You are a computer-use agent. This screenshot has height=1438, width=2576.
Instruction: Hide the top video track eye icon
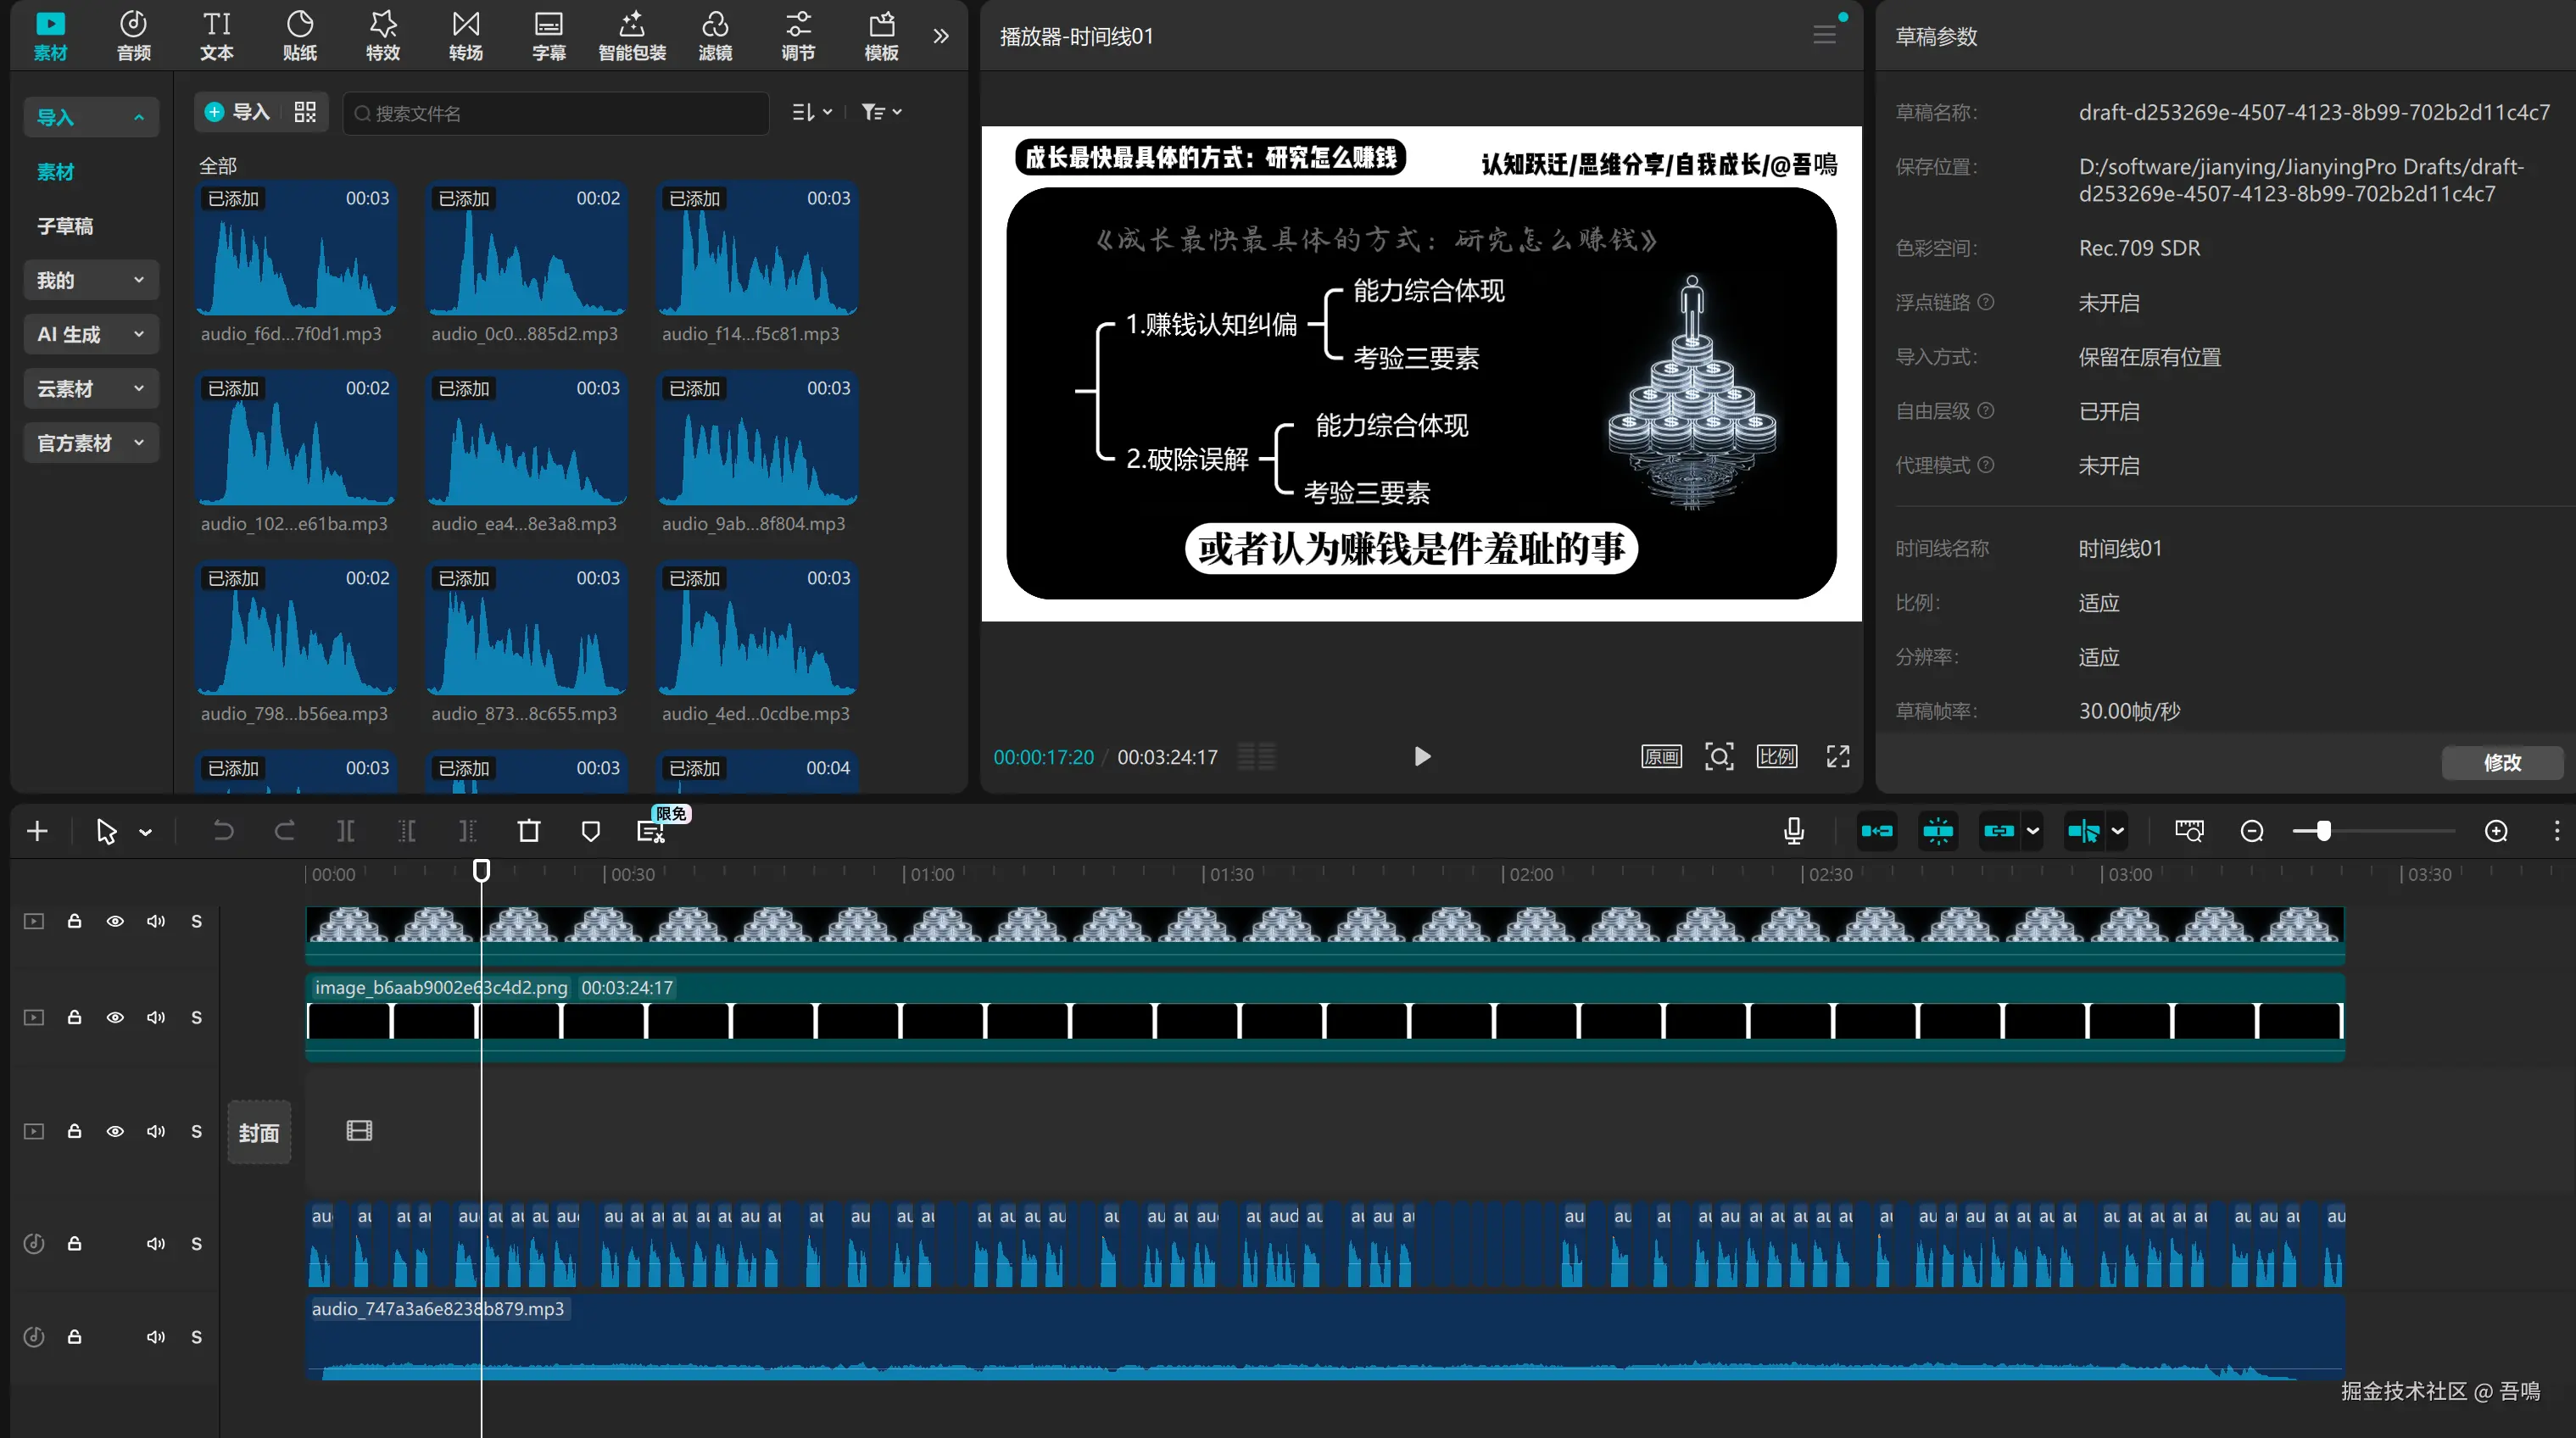(115, 921)
